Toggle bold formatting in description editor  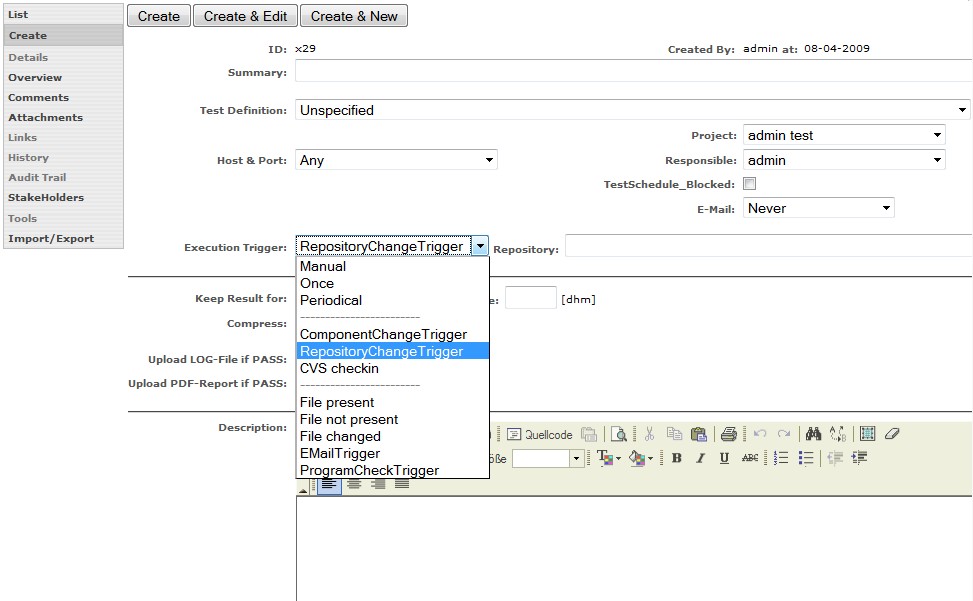[677, 458]
